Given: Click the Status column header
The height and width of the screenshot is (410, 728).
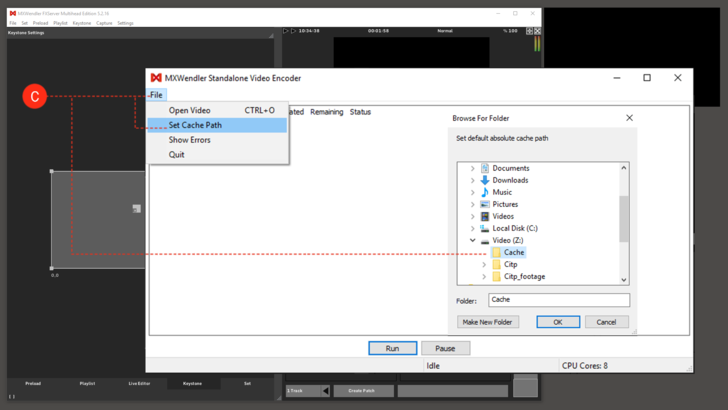Looking at the screenshot, I should coord(360,112).
